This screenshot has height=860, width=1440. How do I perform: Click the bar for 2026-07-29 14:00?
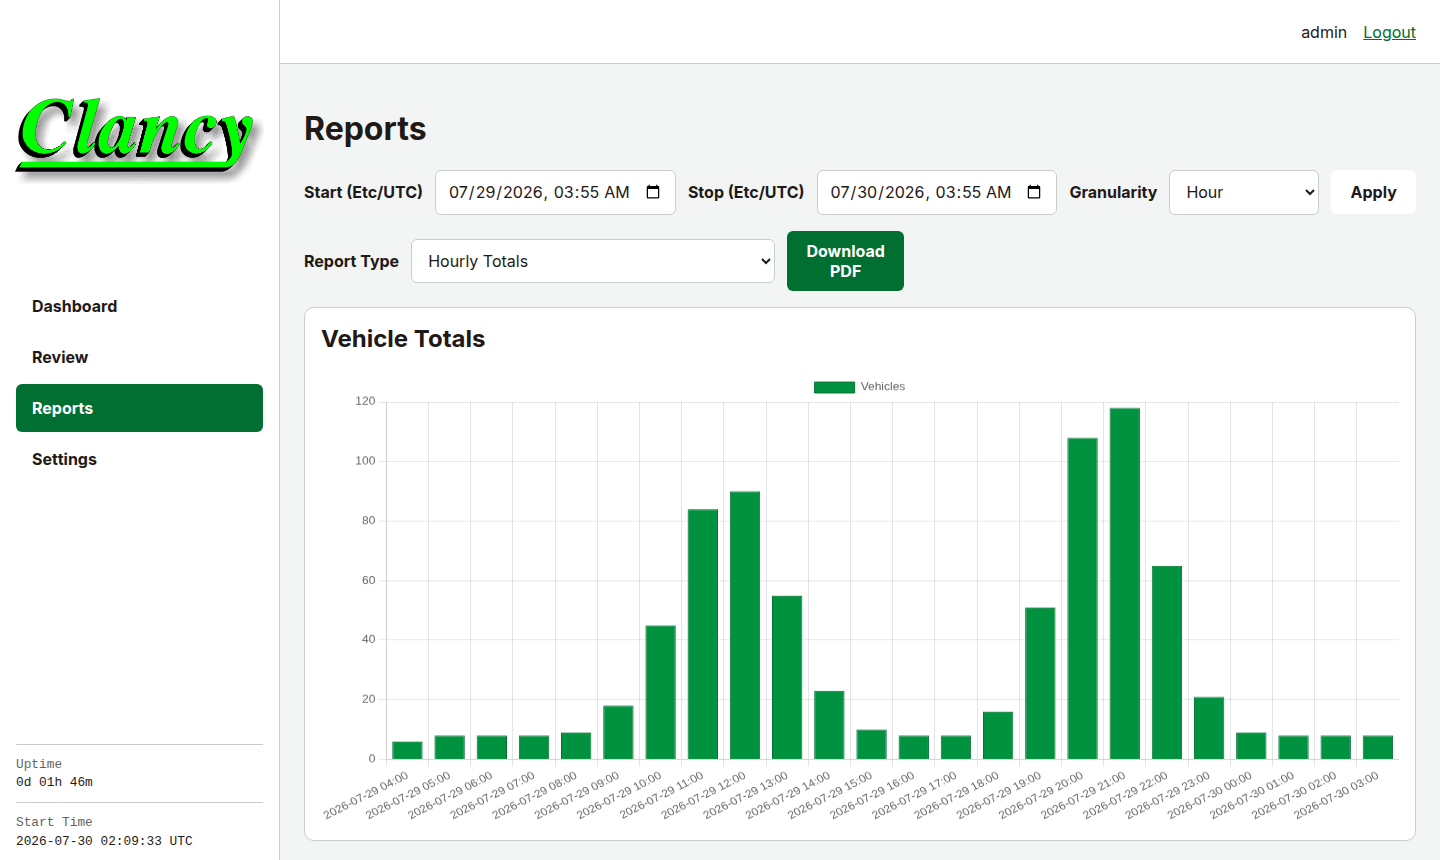[x=829, y=725]
